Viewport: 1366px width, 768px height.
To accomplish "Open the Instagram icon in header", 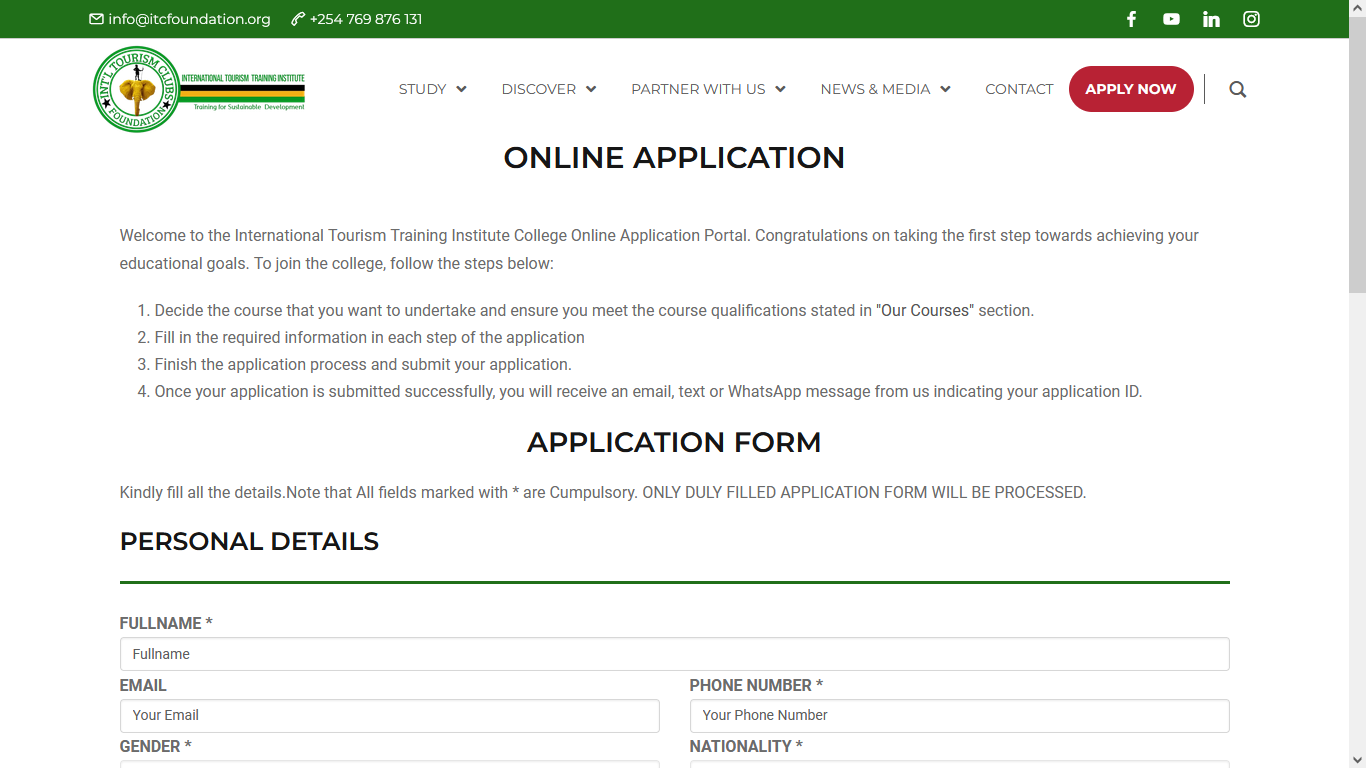I will tap(1251, 19).
